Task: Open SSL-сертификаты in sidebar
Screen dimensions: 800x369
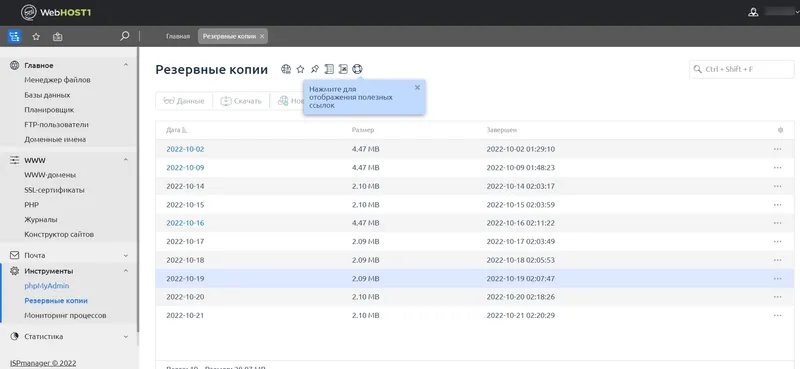Action: click(x=55, y=190)
